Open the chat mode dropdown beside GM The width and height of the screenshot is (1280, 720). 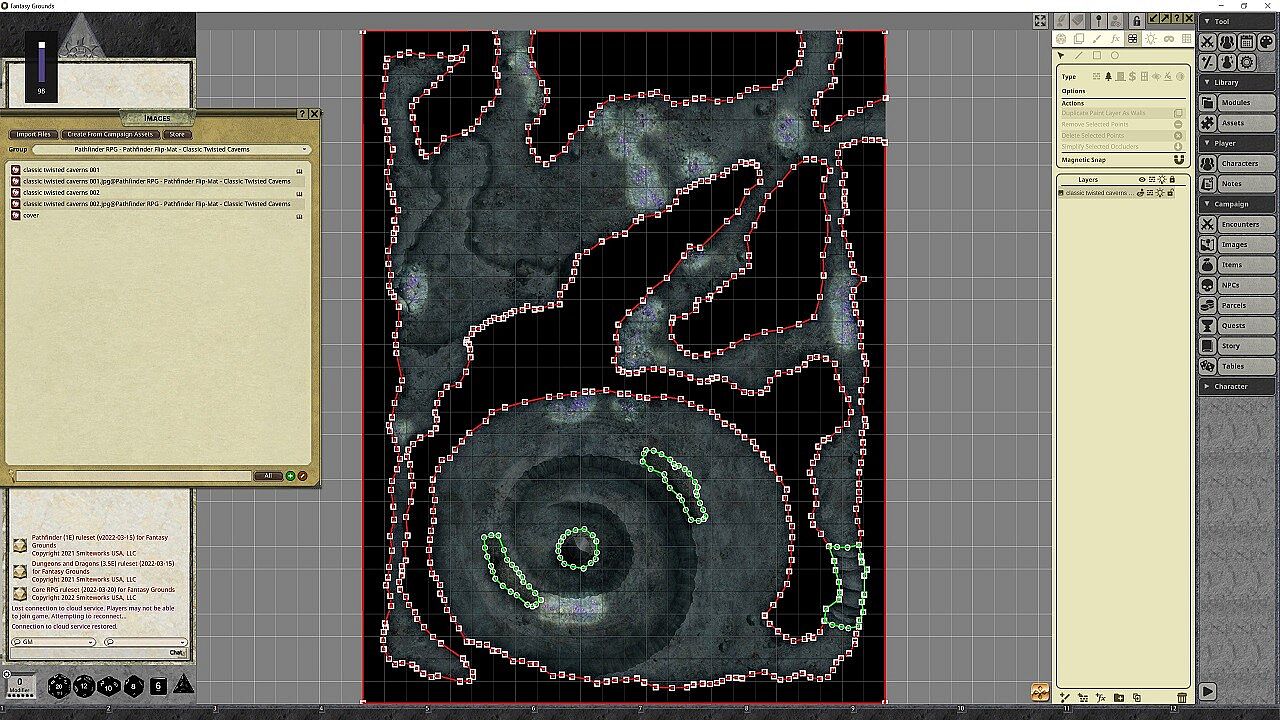145,642
